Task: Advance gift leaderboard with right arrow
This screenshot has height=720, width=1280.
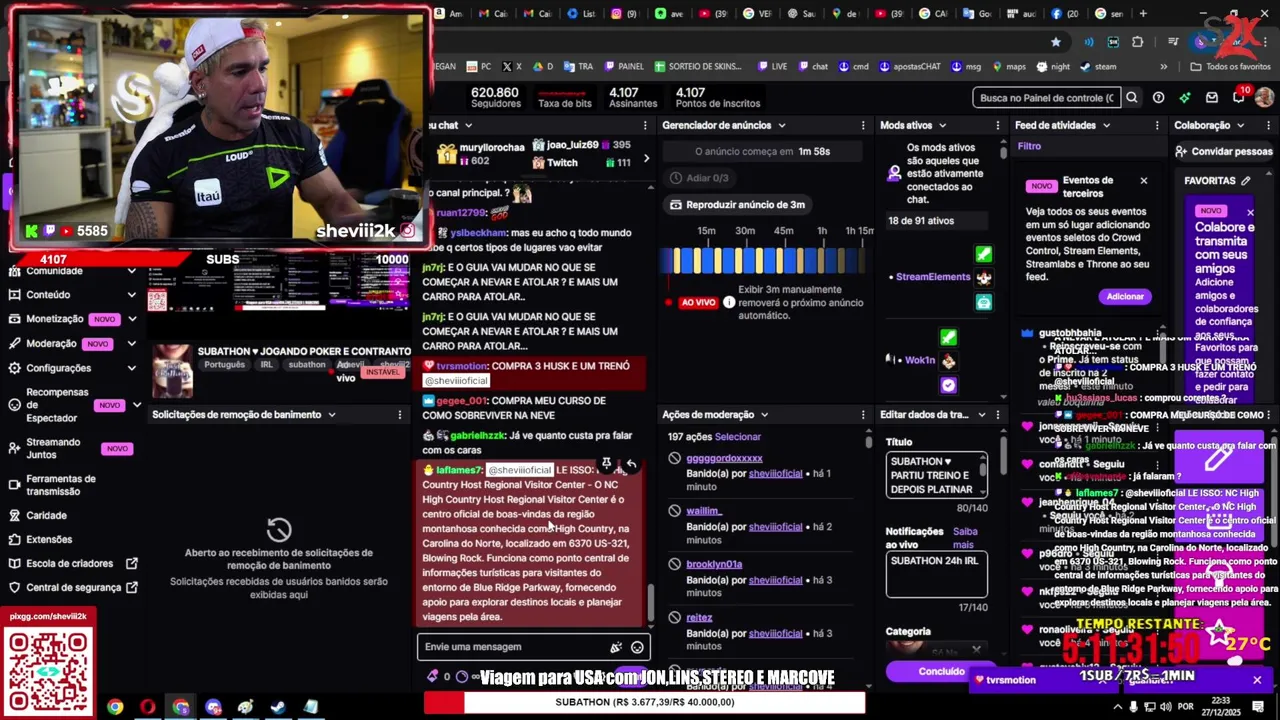Action: coord(646,158)
